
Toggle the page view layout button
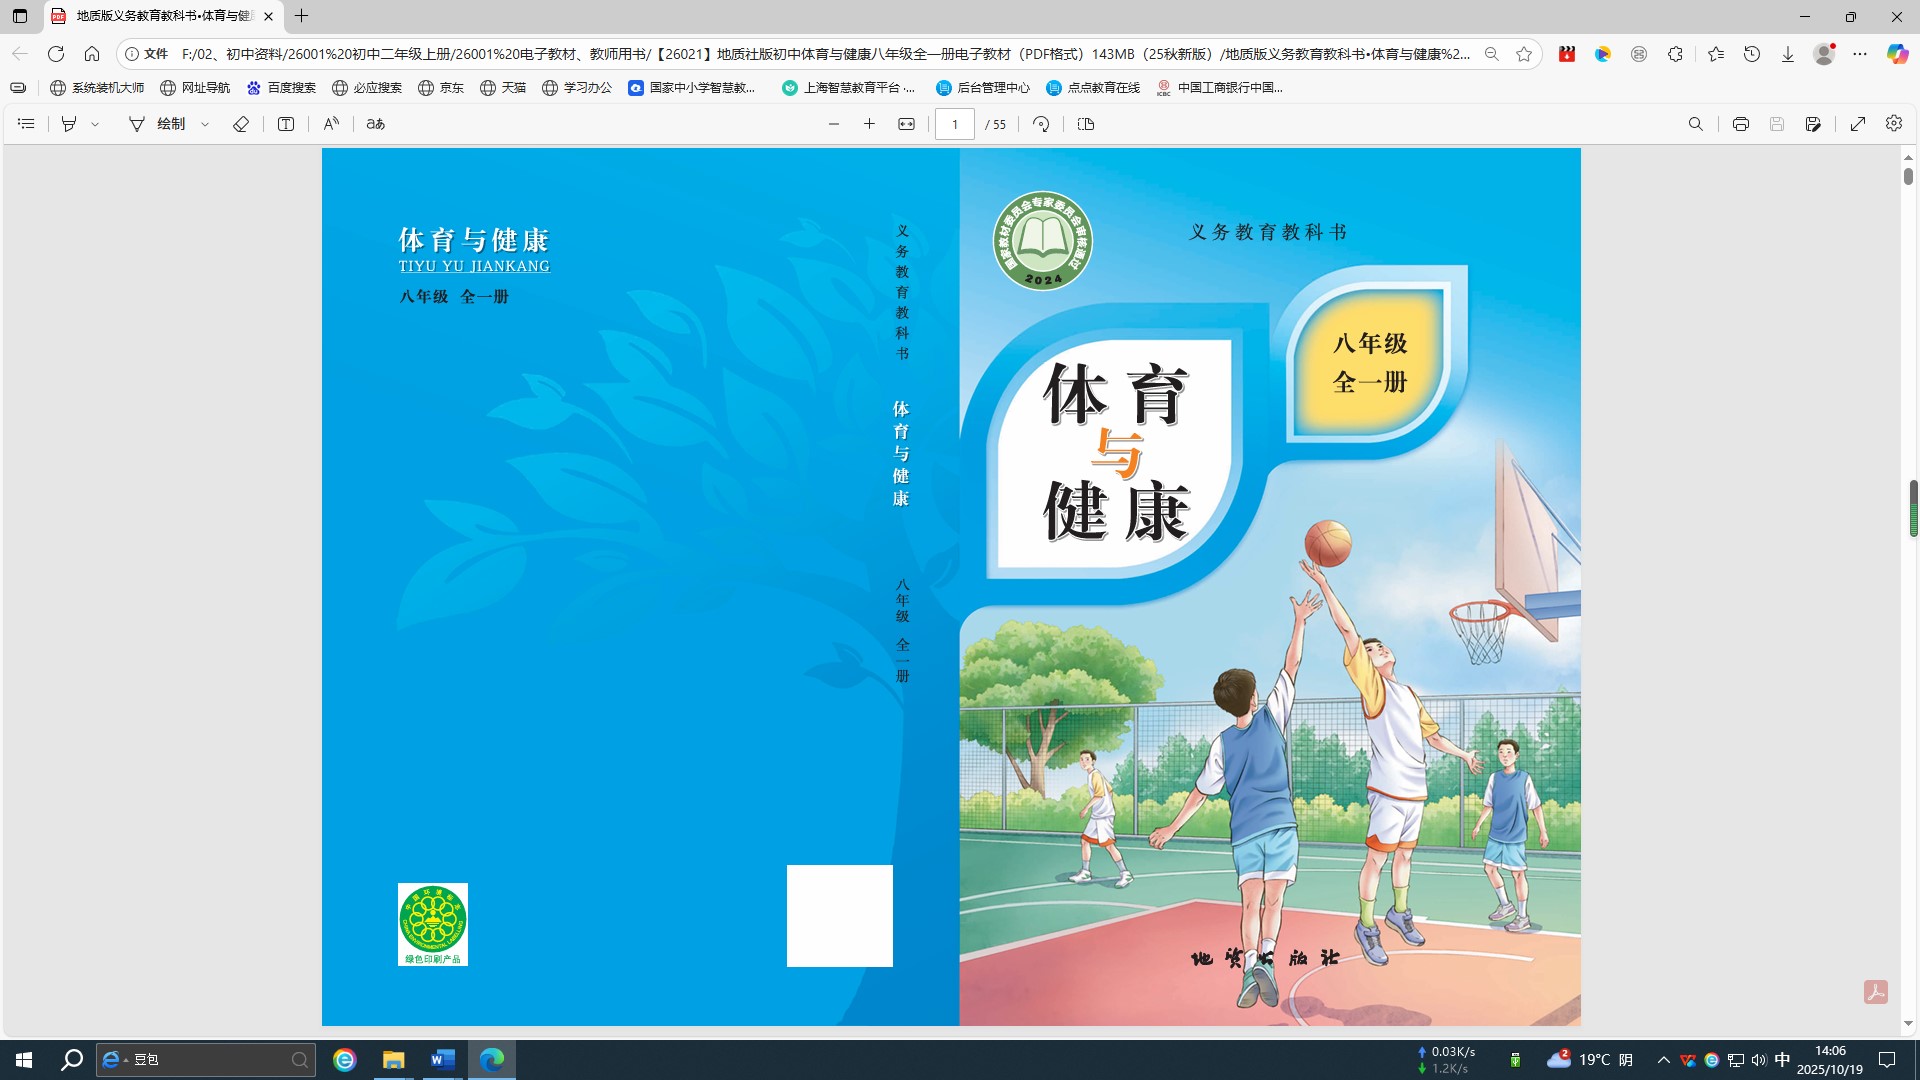[1086, 124]
